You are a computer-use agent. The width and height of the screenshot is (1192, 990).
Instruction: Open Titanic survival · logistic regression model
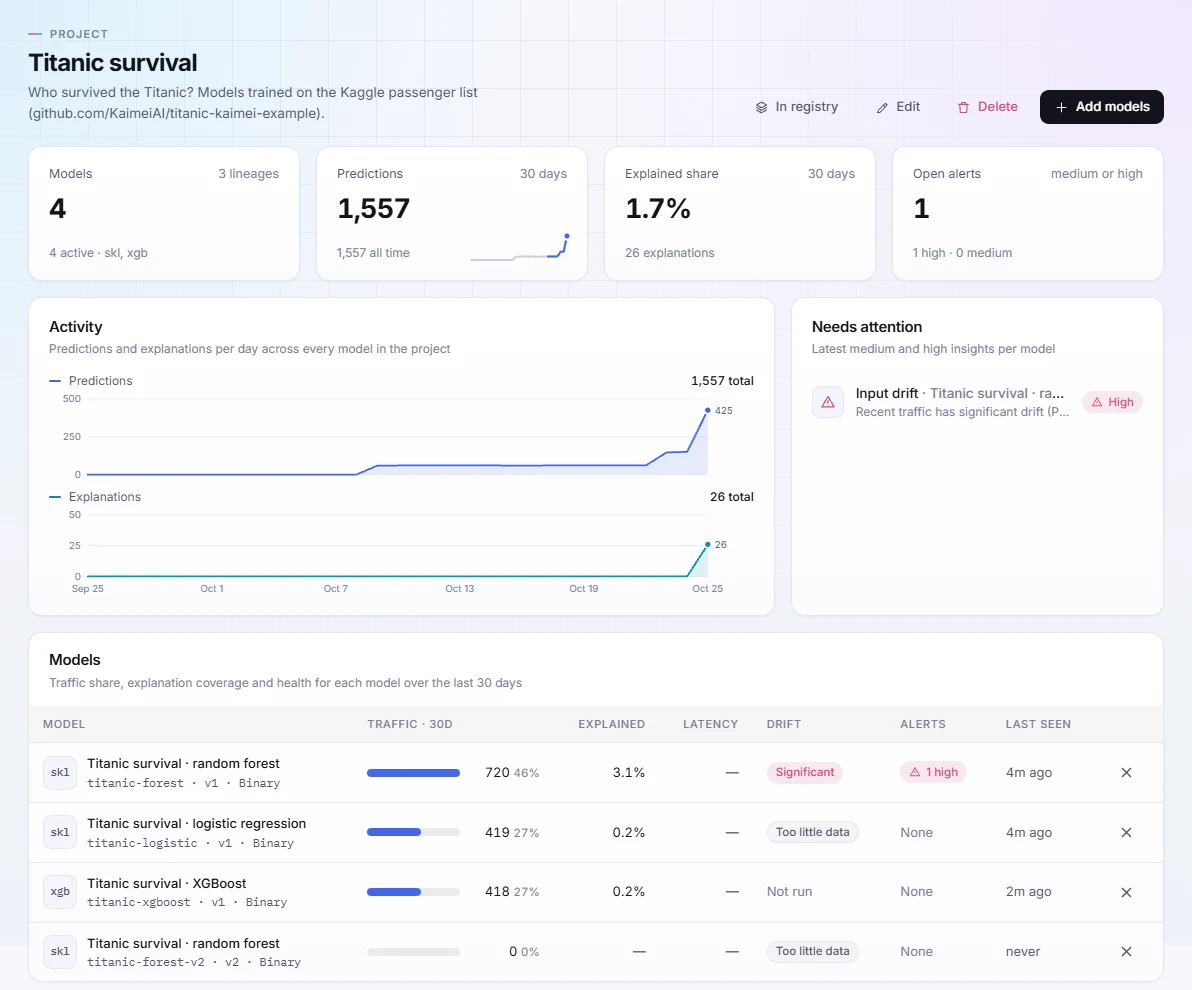click(196, 823)
